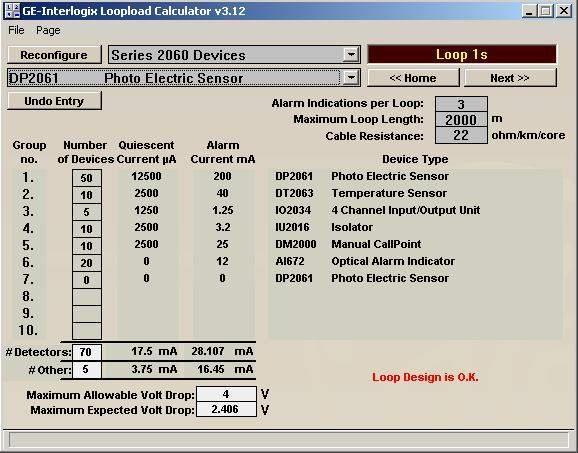Minimize the Loopload Calculator window
Image resolution: width=578 pixels, height=453 pixels.
click(x=529, y=11)
